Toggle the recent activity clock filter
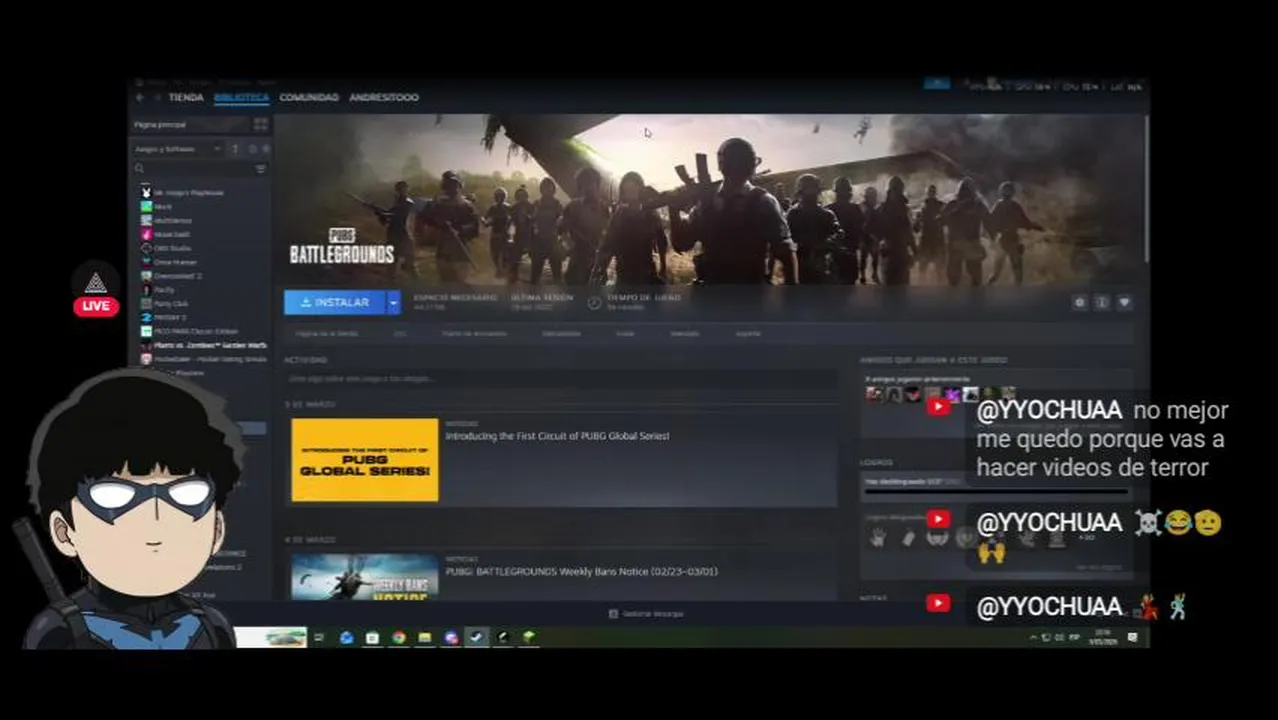The image size is (1278, 720). pyautogui.click(x=252, y=149)
